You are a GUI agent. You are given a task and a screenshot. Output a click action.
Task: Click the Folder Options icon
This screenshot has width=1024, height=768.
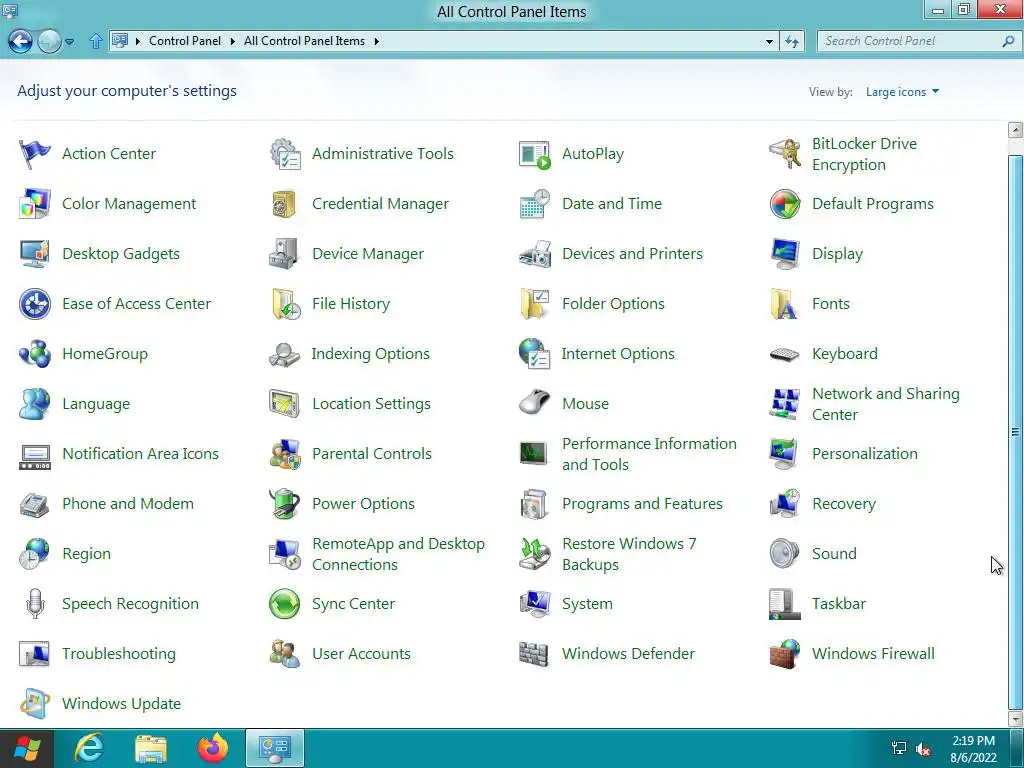pyautogui.click(x=534, y=304)
